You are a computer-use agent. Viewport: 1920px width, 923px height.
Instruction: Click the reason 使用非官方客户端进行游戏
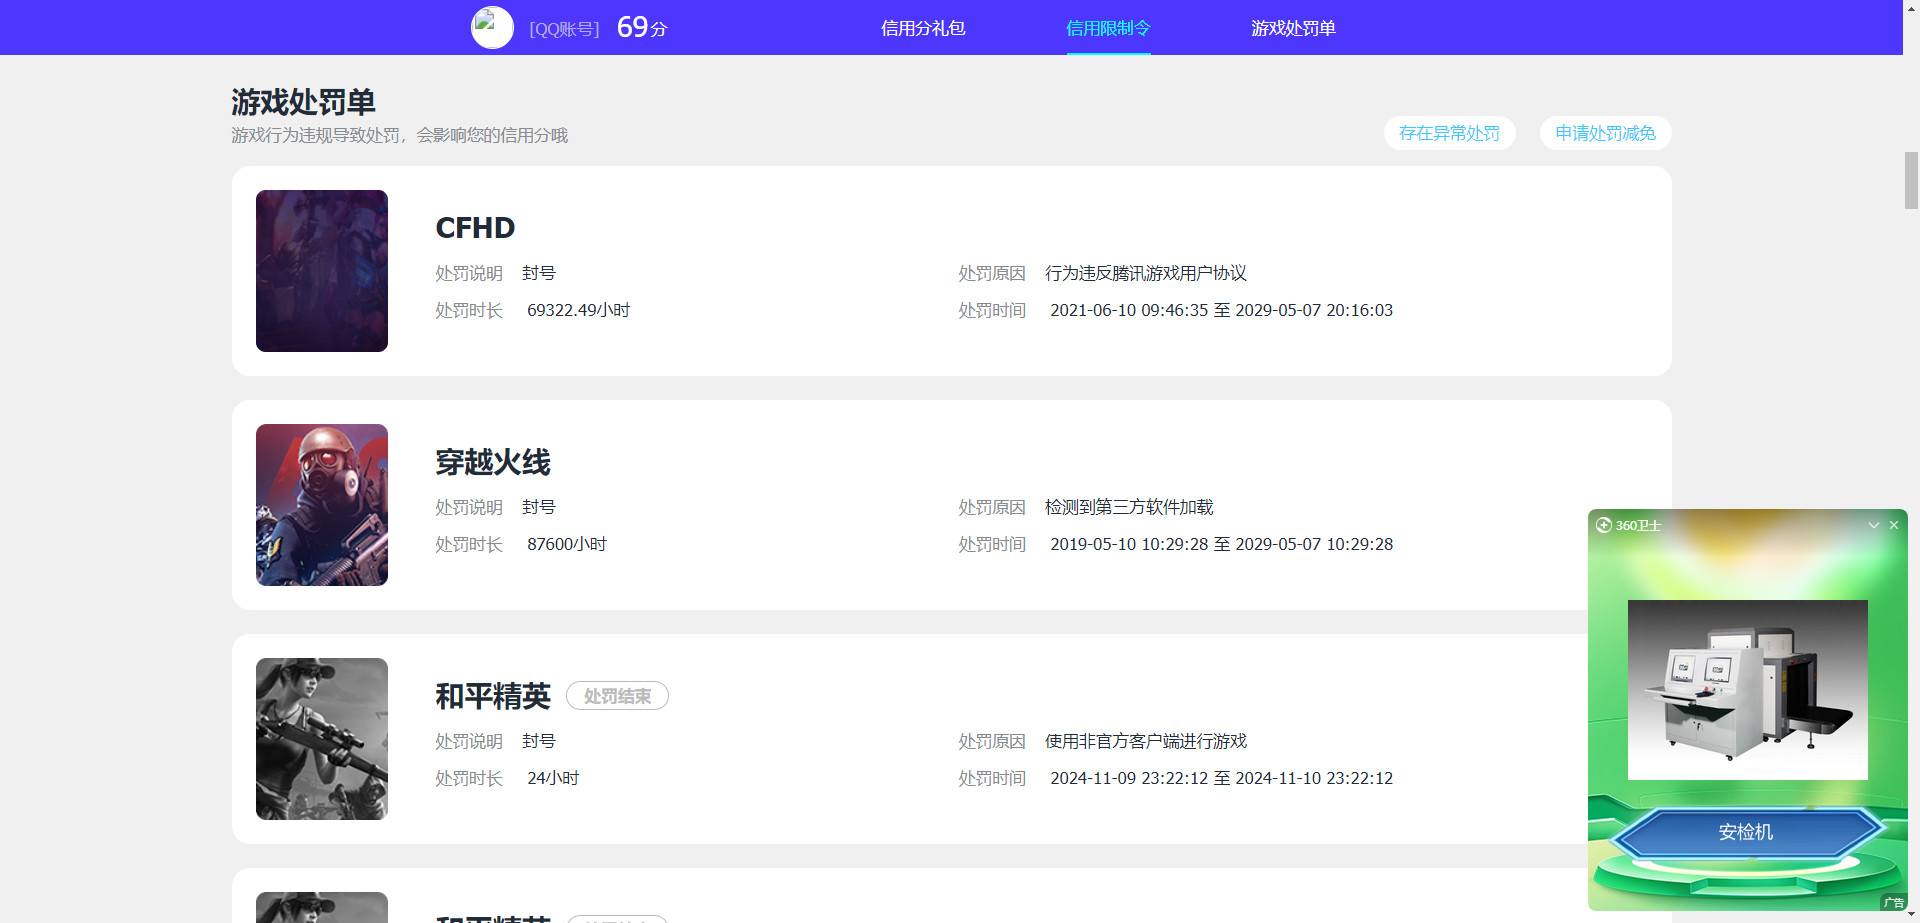coord(1145,741)
